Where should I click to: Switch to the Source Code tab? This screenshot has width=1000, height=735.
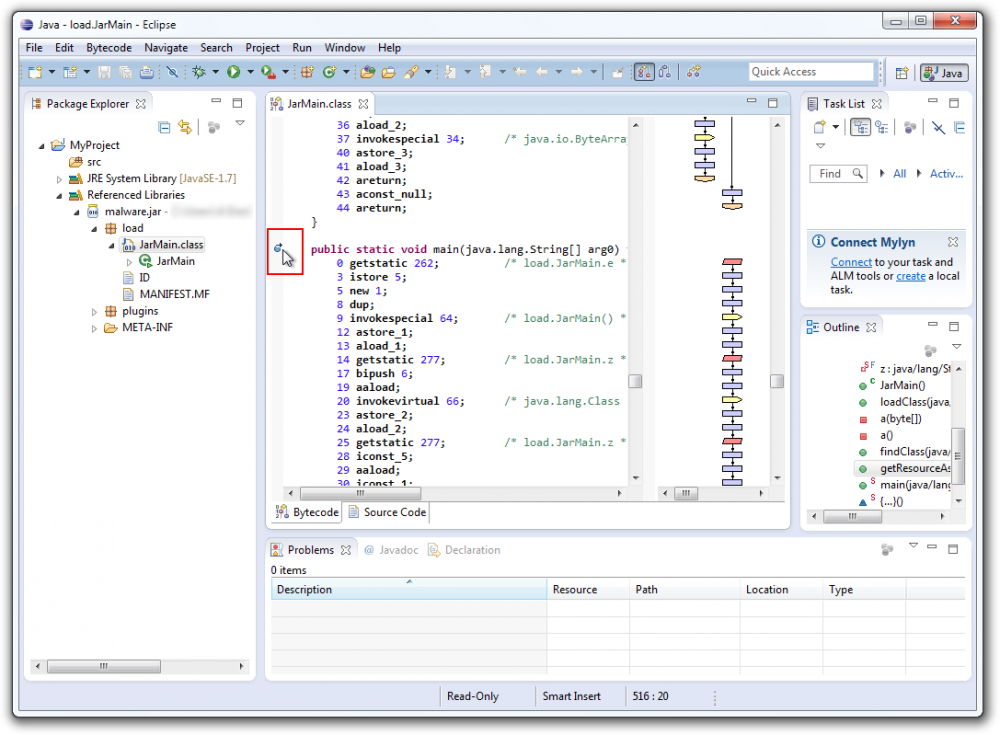[387, 512]
